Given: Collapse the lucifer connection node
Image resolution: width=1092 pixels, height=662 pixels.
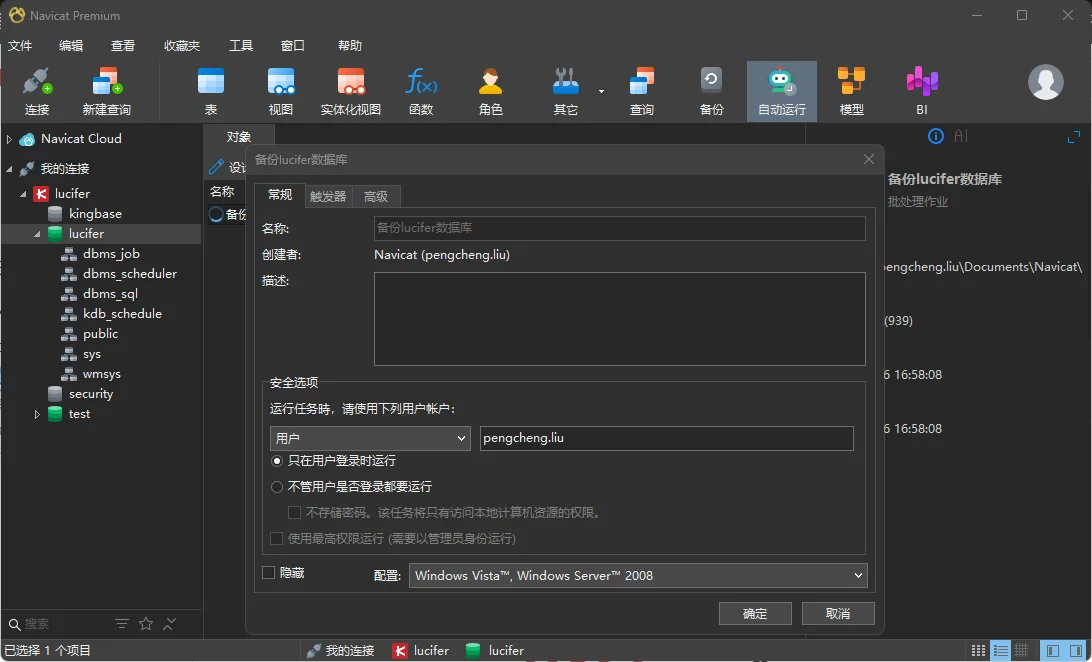Looking at the screenshot, I should [x=23, y=194].
